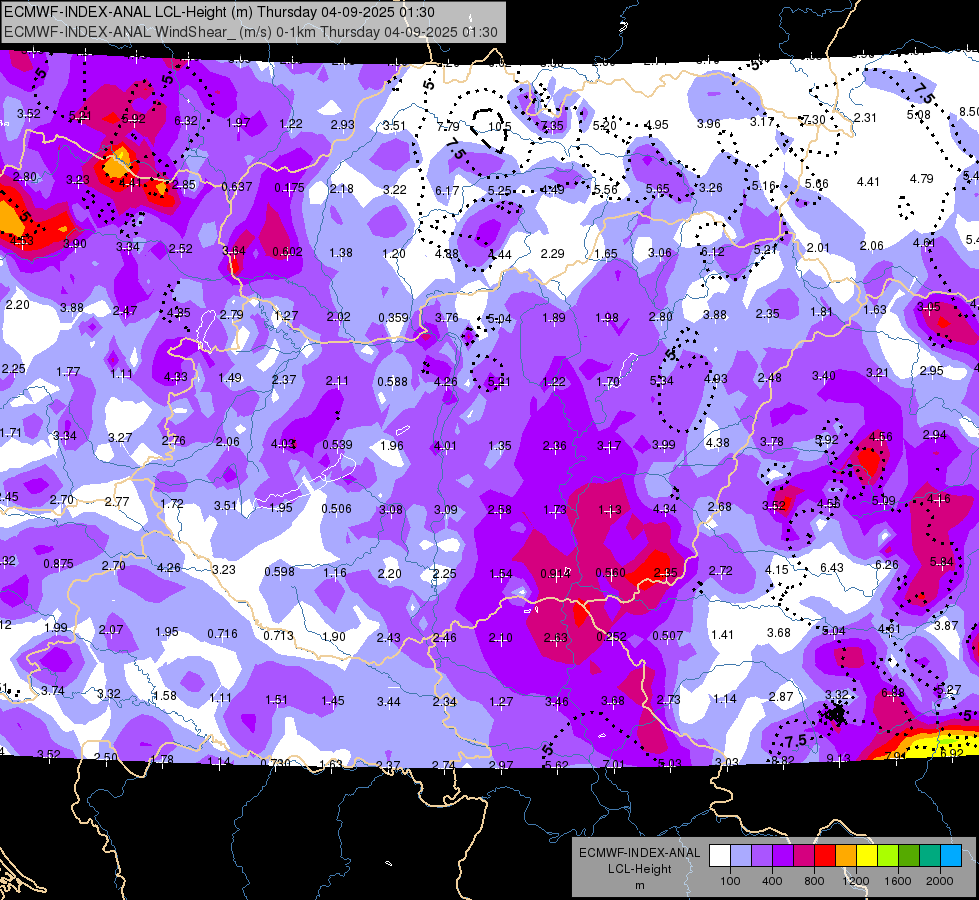The image size is (979, 900).
Task: Click the wind shear value '7.35'
Action: click(x=552, y=126)
